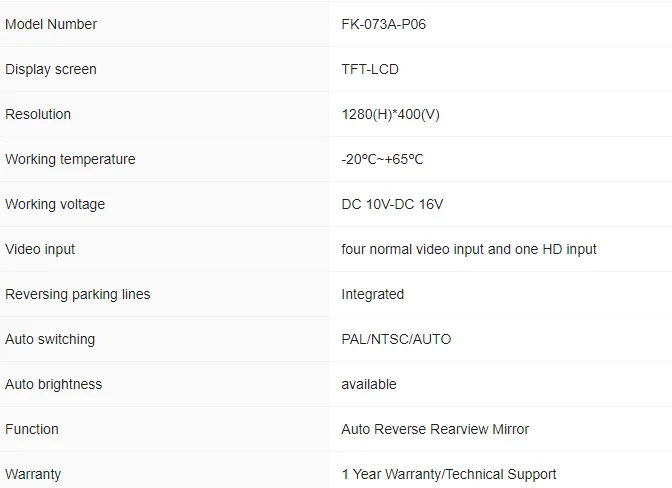Click the Display screen label

tap(51, 69)
